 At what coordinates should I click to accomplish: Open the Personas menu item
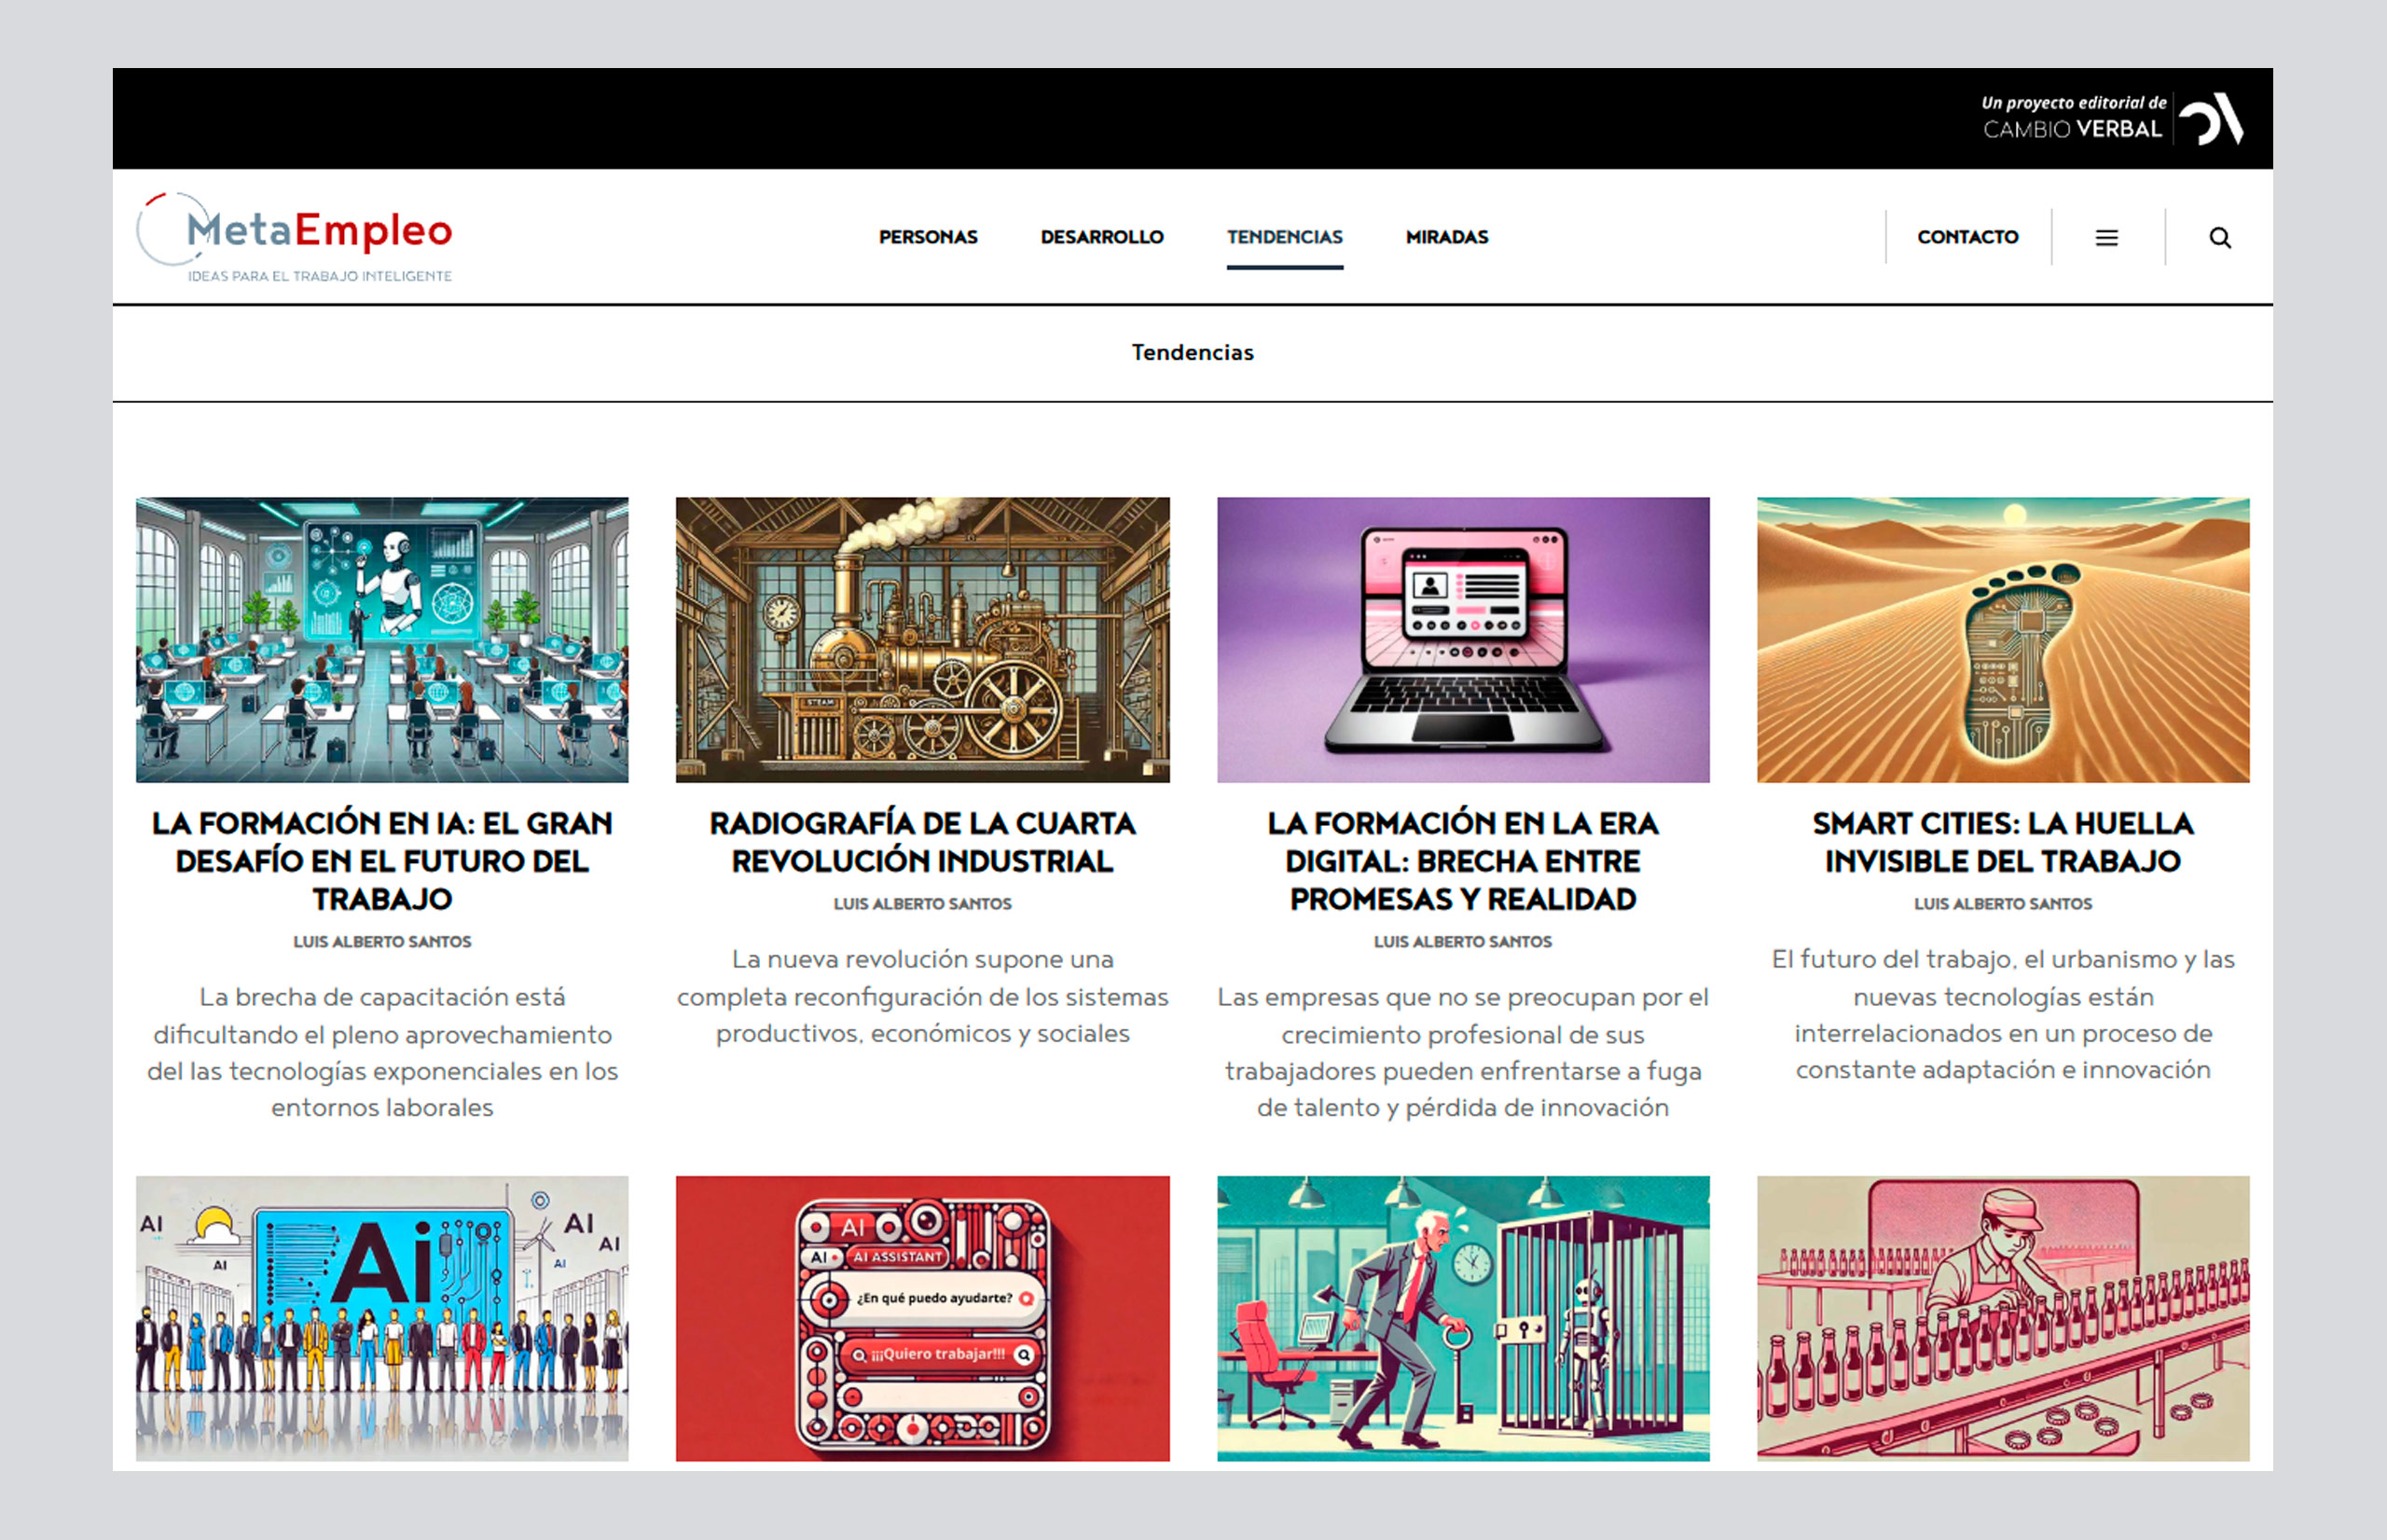coord(927,237)
